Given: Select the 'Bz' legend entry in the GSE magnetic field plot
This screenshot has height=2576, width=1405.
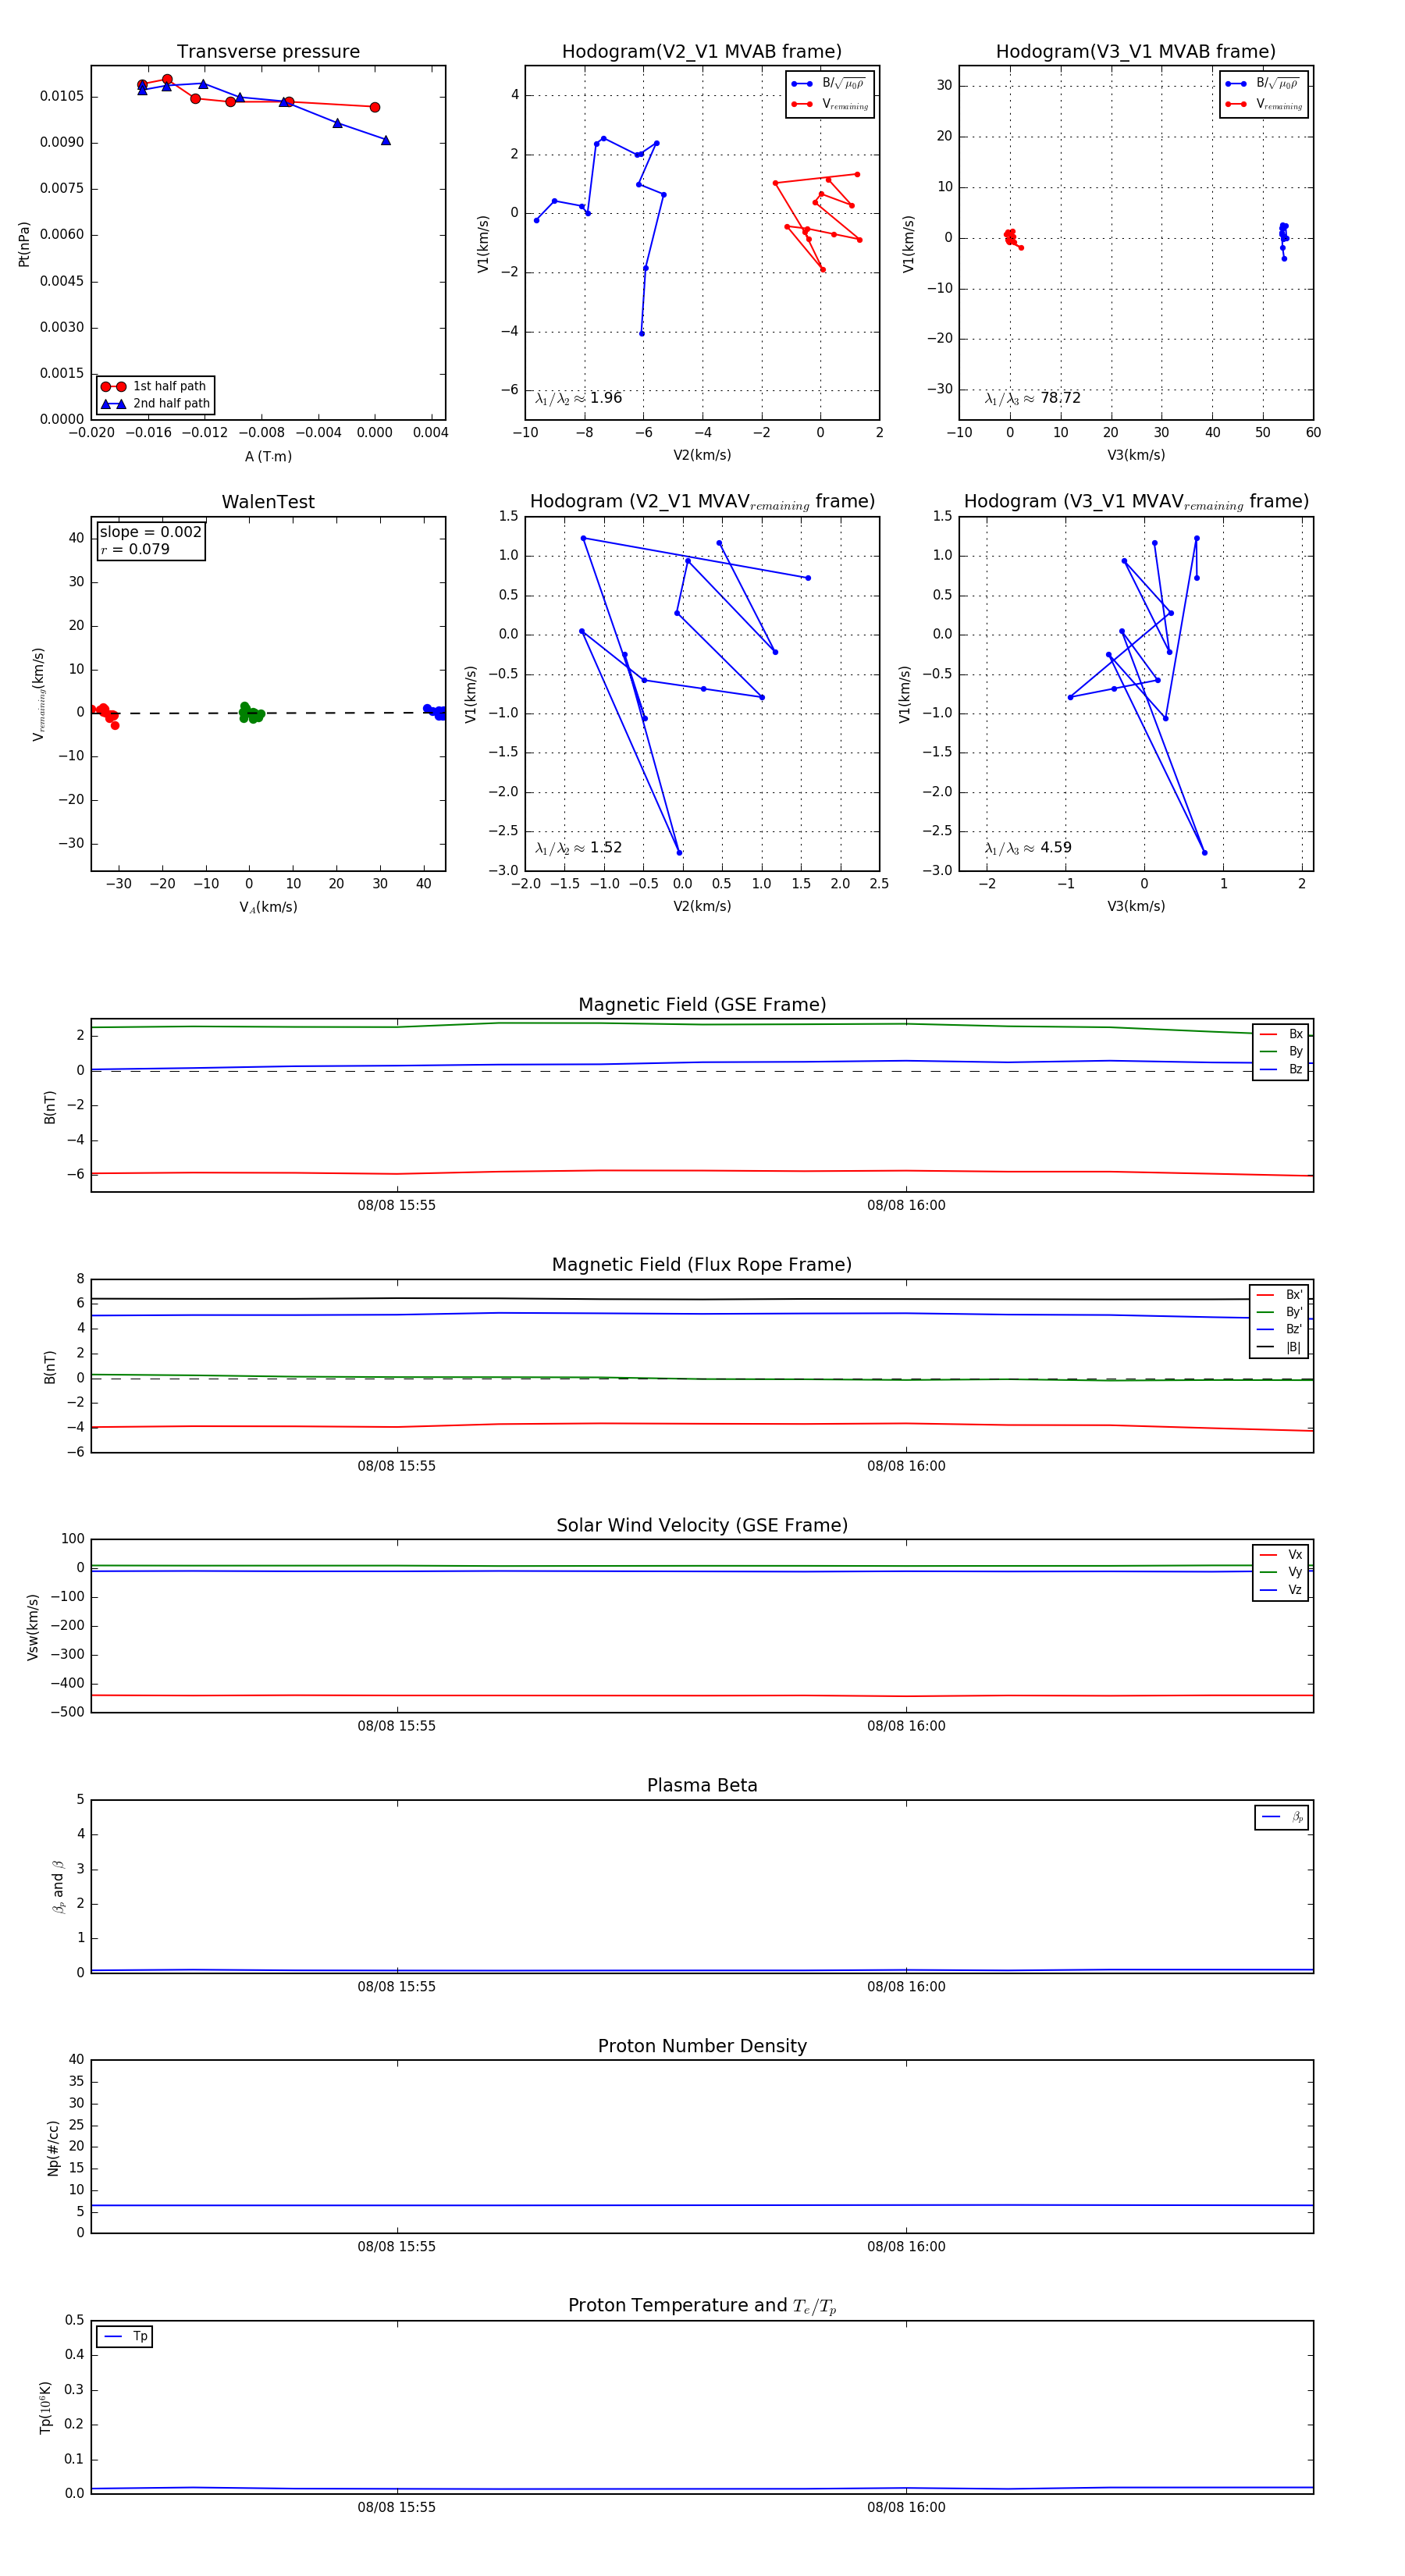Looking at the screenshot, I should [x=1282, y=1069].
